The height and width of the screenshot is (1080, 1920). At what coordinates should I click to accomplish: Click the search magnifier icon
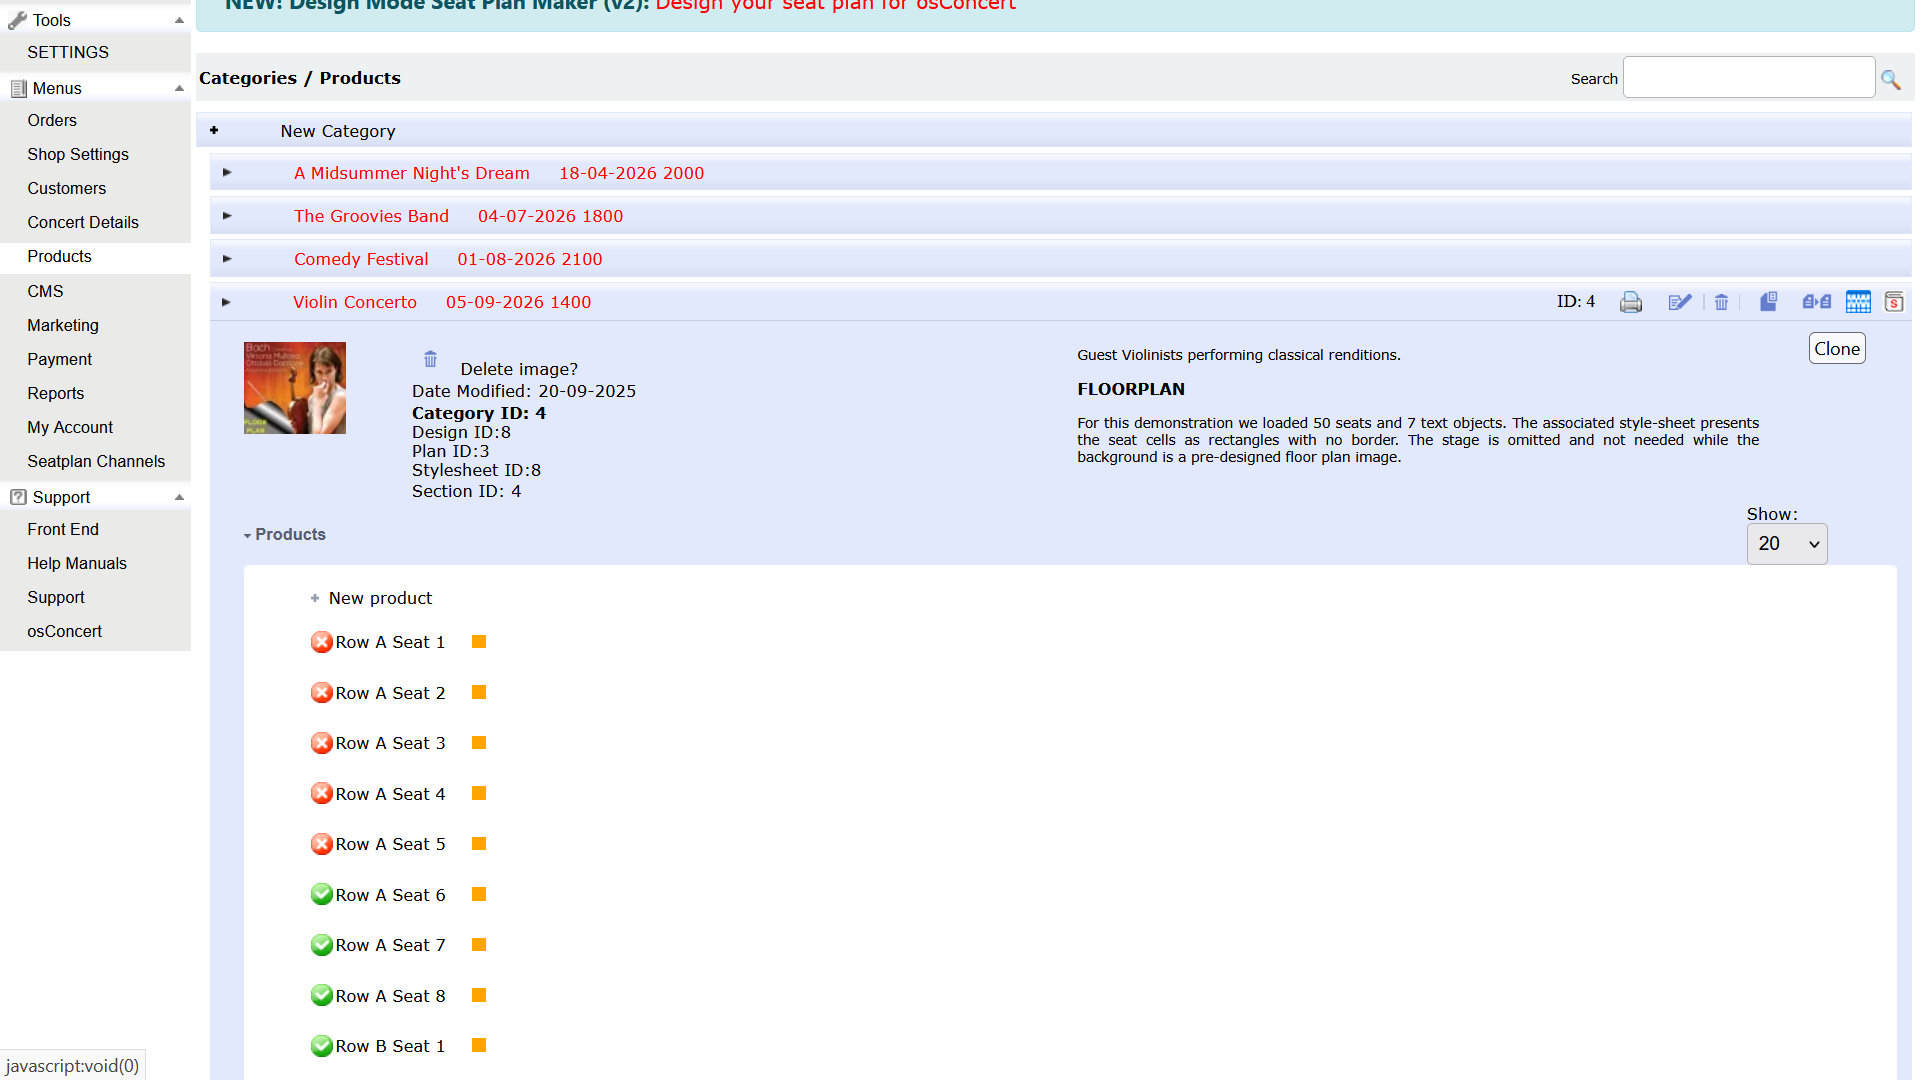1890,79
